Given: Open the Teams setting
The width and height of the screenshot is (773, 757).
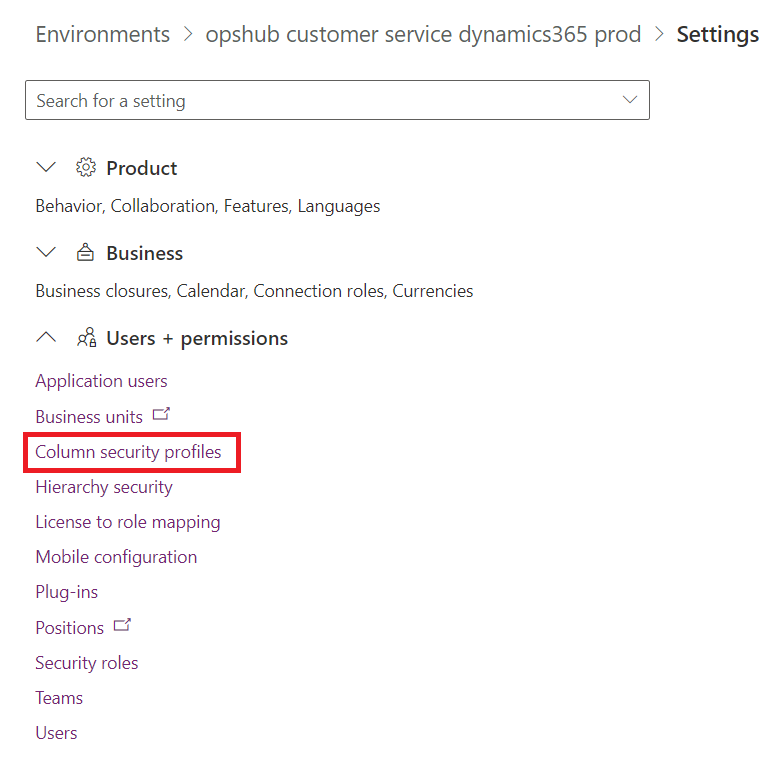Looking at the screenshot, I should [59, 698].
